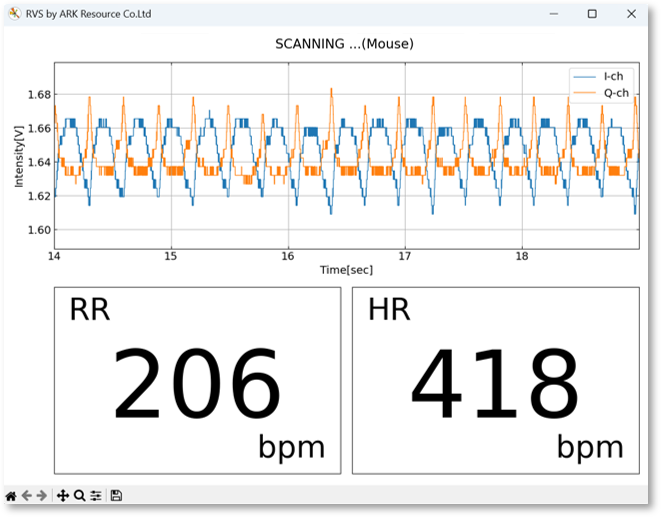661x517 pixels.
Task: Reset the plot view with Home icon
Action: [x=11, y=496]
